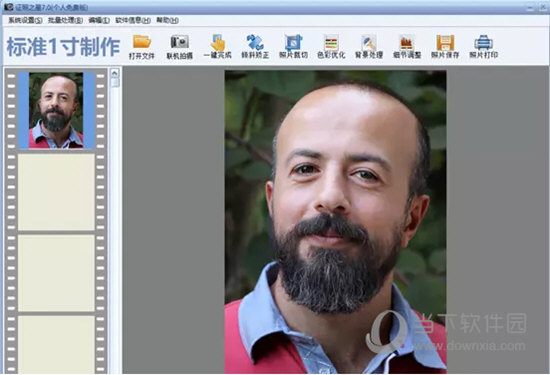Viewport: 550px width, 375px height.
Task: Print photo using 照片打印 icon
Action: pyautogui.click(x=483, y=46)
